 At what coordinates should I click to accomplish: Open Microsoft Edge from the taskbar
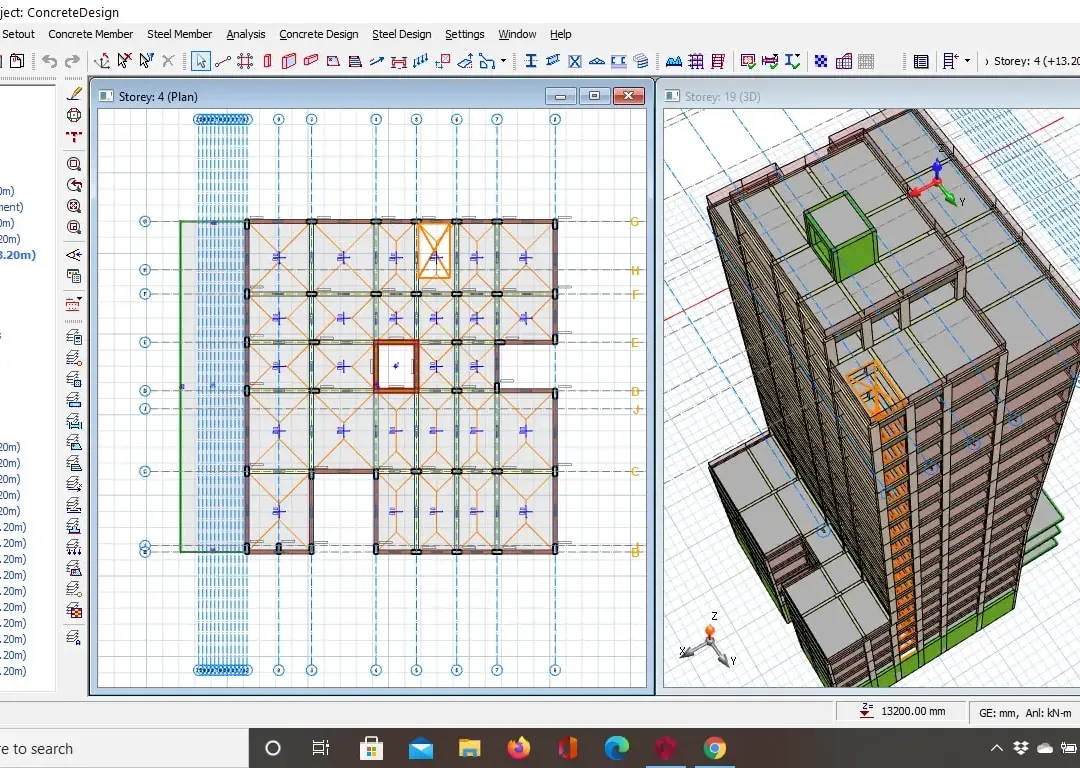[616, 748]
